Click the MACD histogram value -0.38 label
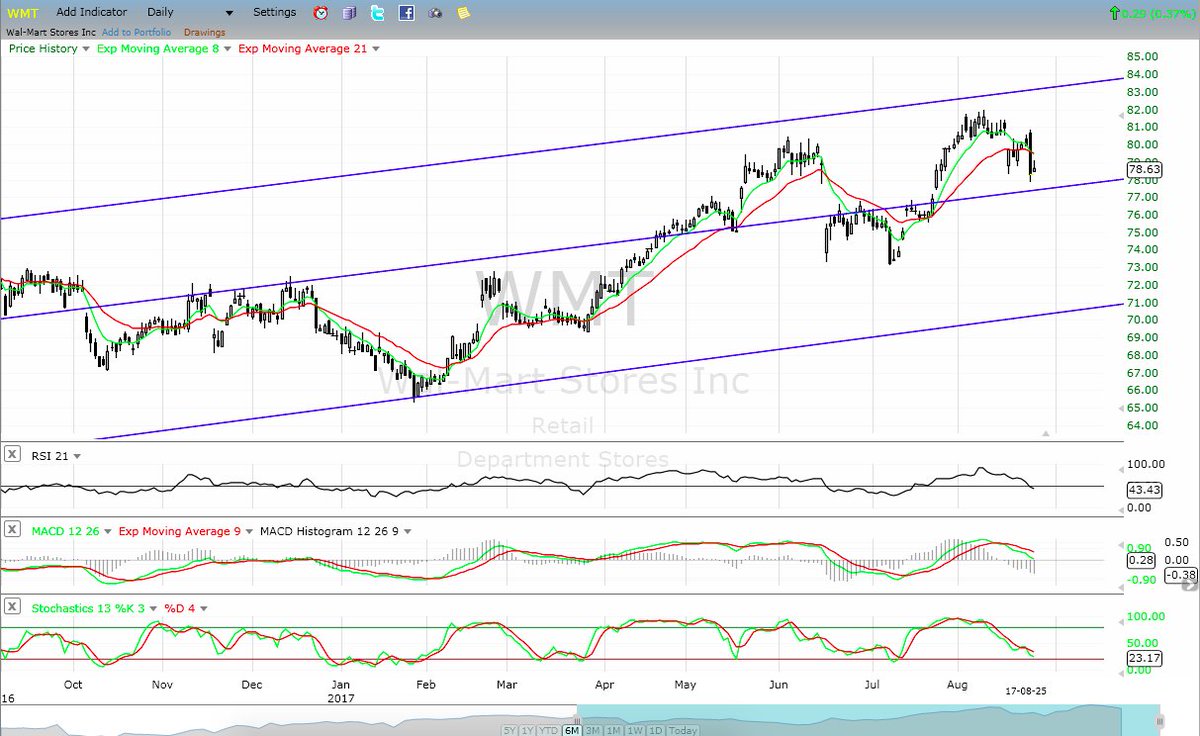The width and height of the screenshot is (1200, 736). tap(1180, 574)
